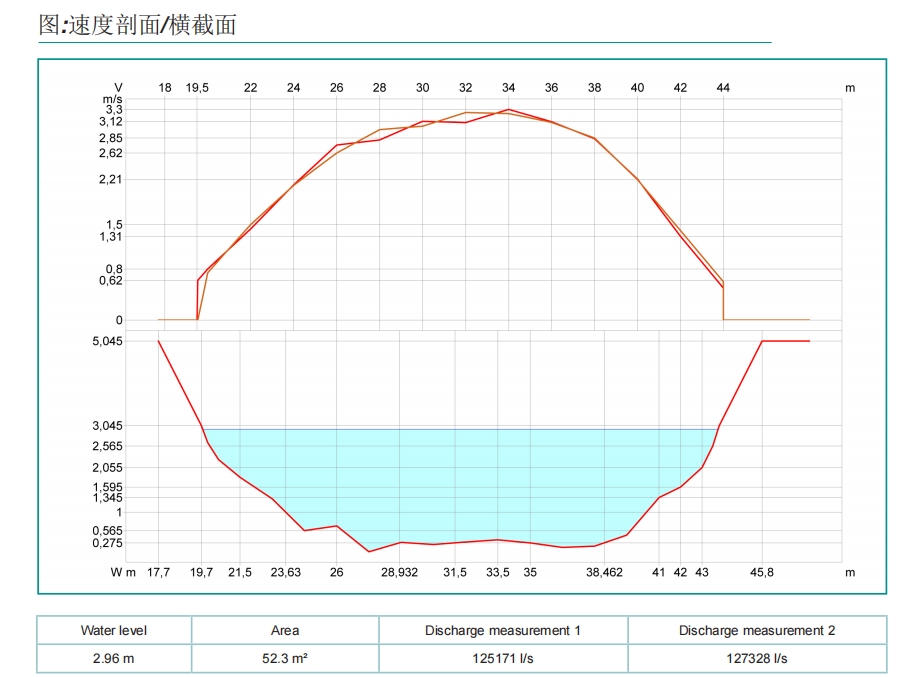Click the '2,565' depth axis label
This screenshot has width=906, height=677.
tap(107, 446)
